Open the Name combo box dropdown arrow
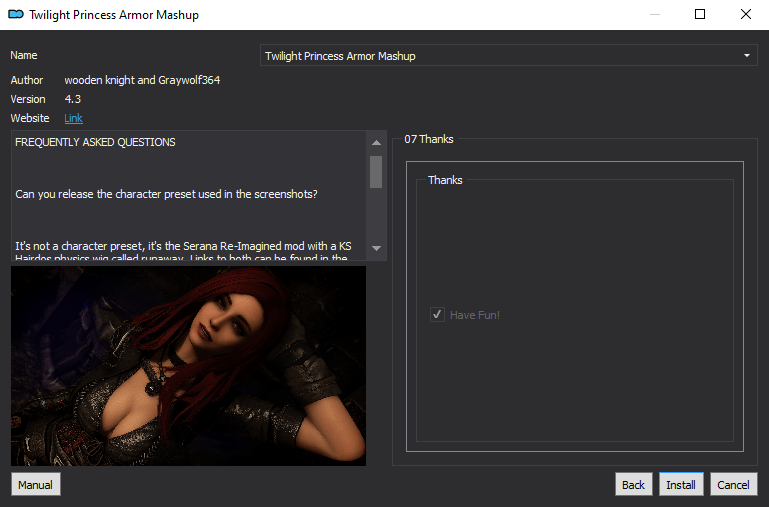The width and height of the screenshot is (769, 507). [x=746, y=55]
